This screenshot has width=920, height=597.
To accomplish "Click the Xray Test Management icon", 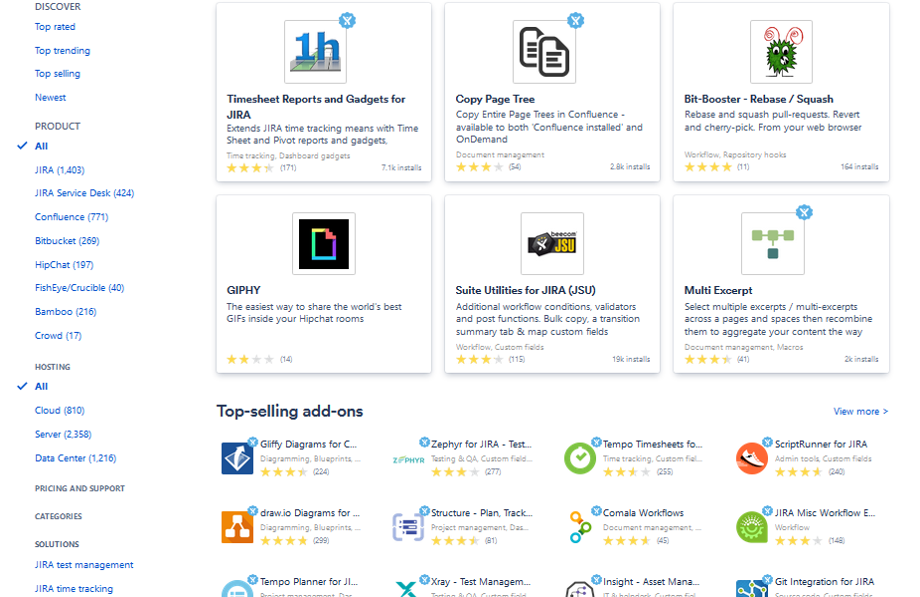I will [407, 589].
